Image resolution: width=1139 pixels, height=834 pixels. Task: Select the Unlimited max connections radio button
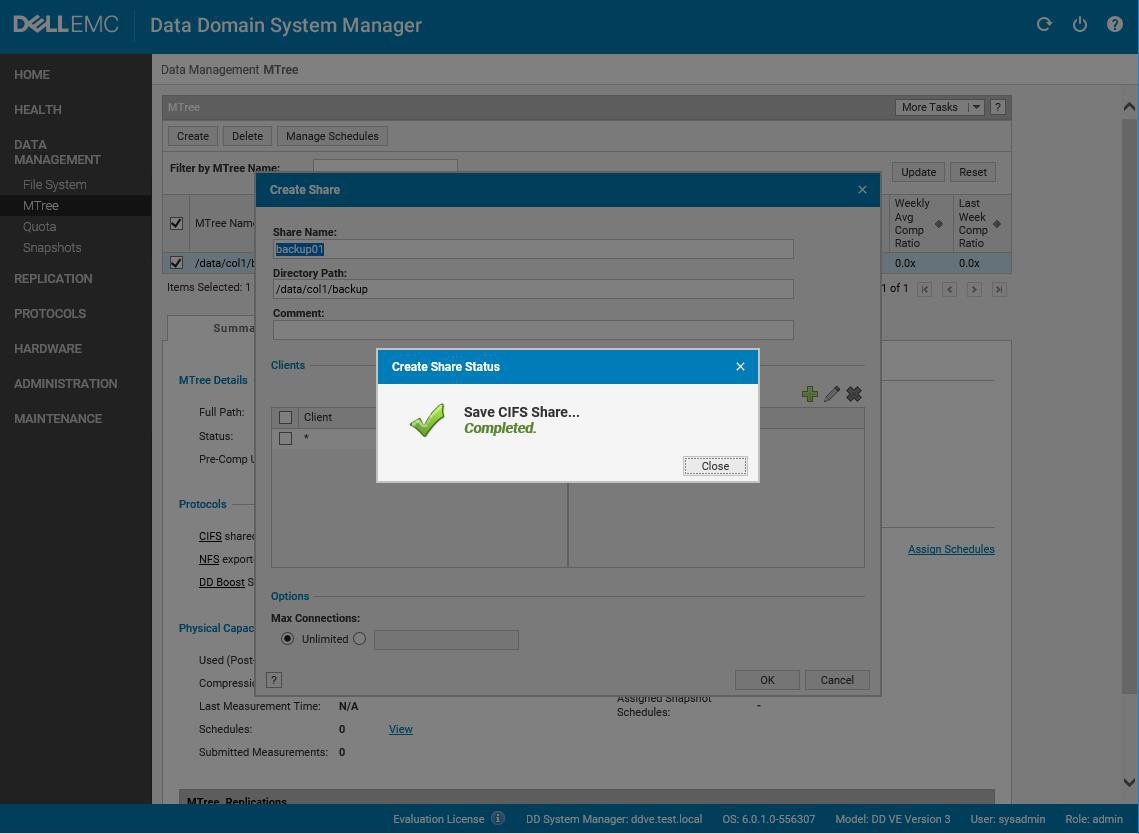287,638
